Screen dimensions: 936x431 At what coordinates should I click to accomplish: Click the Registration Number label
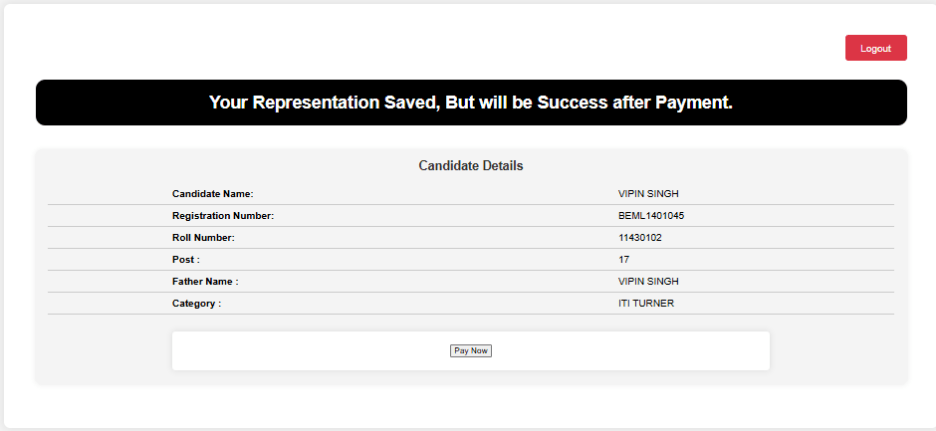223,216
